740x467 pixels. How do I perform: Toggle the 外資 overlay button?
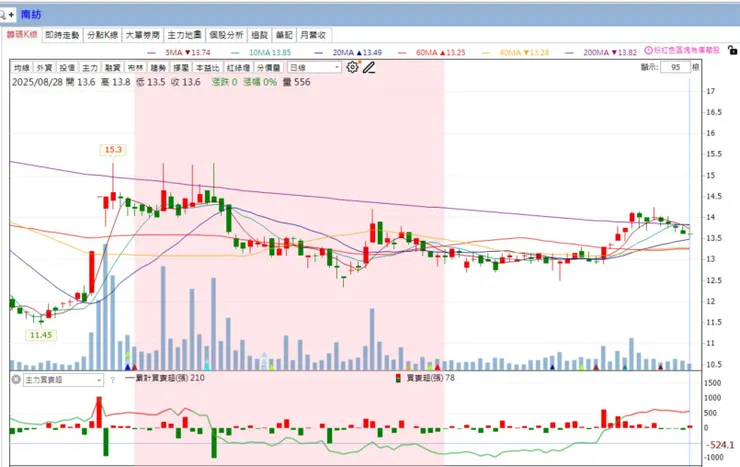pos(44,68)
